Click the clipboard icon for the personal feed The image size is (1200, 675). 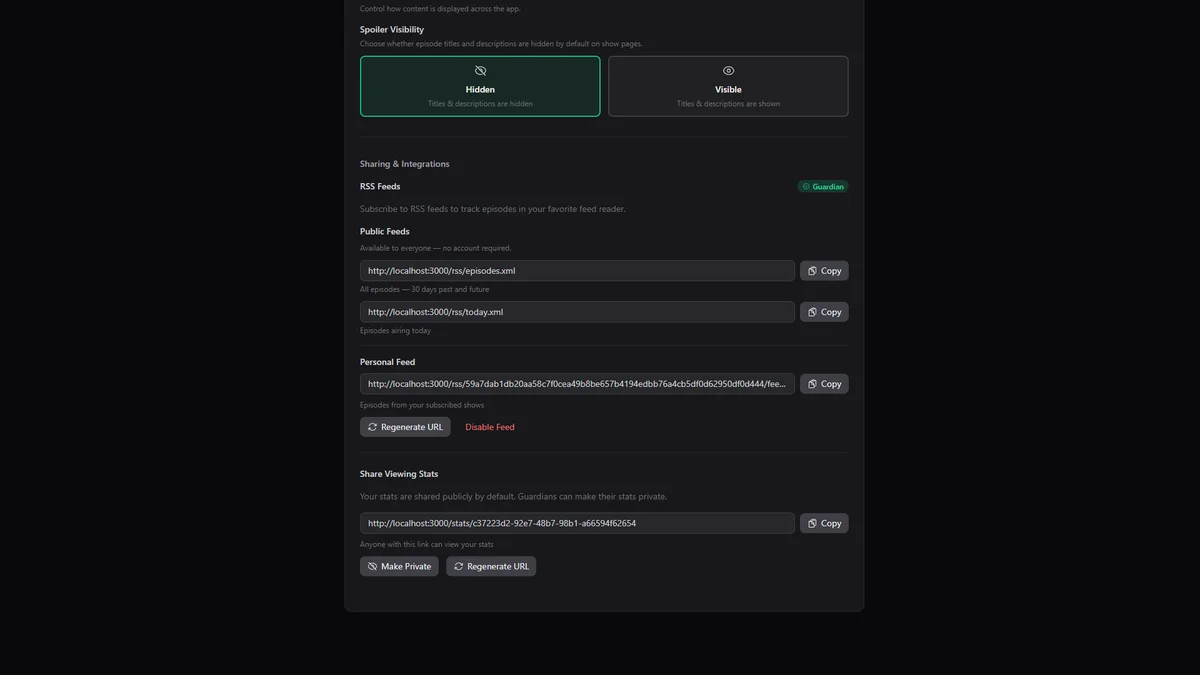coord(810,383)
